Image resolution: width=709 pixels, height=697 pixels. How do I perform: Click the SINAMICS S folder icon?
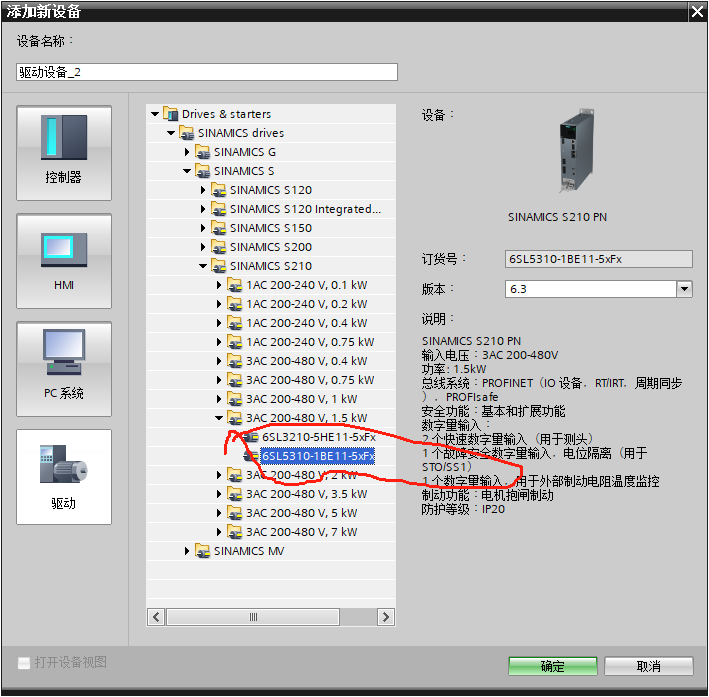[x=203, y=171]
